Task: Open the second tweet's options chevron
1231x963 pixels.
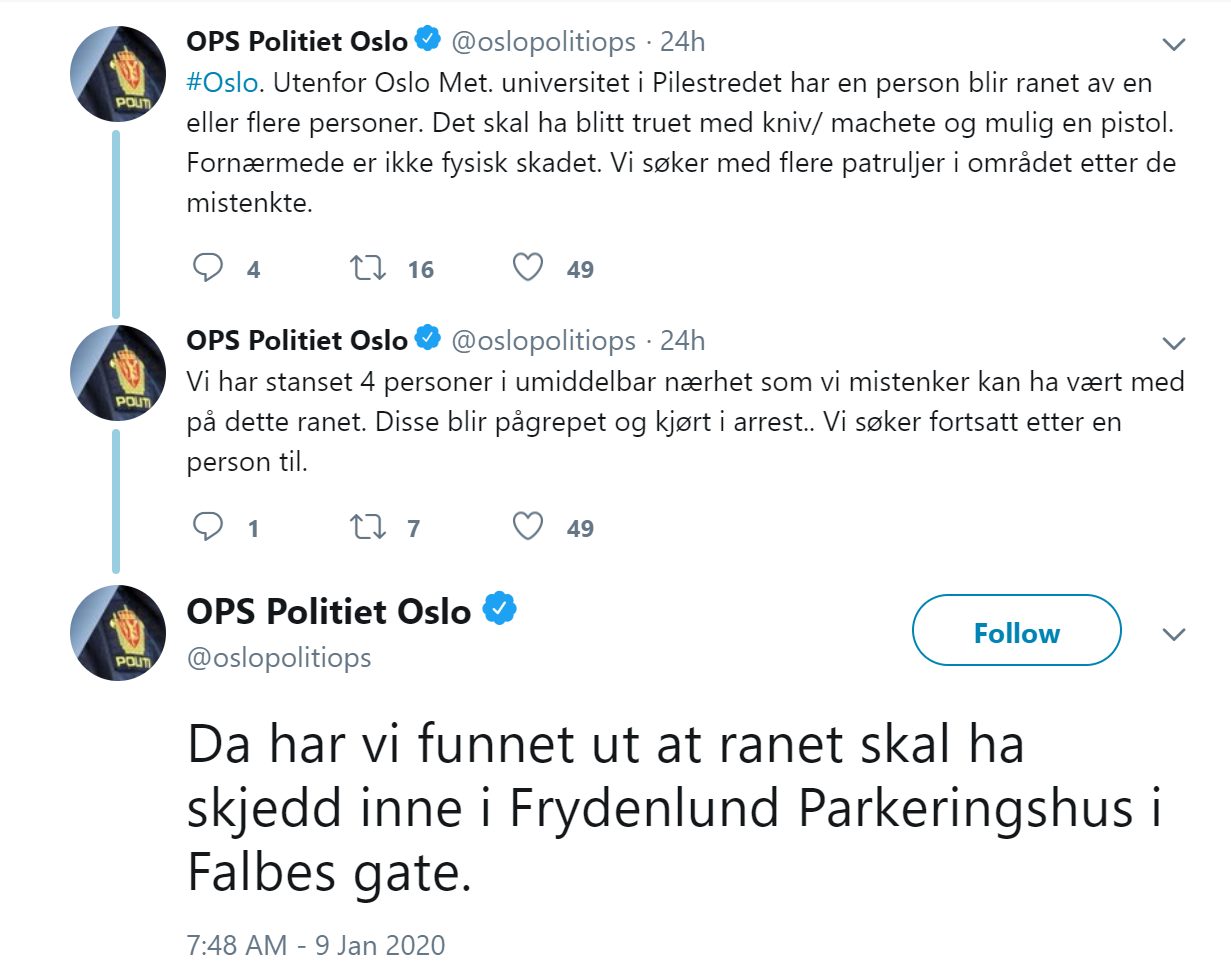Action: coord(1173,343)
